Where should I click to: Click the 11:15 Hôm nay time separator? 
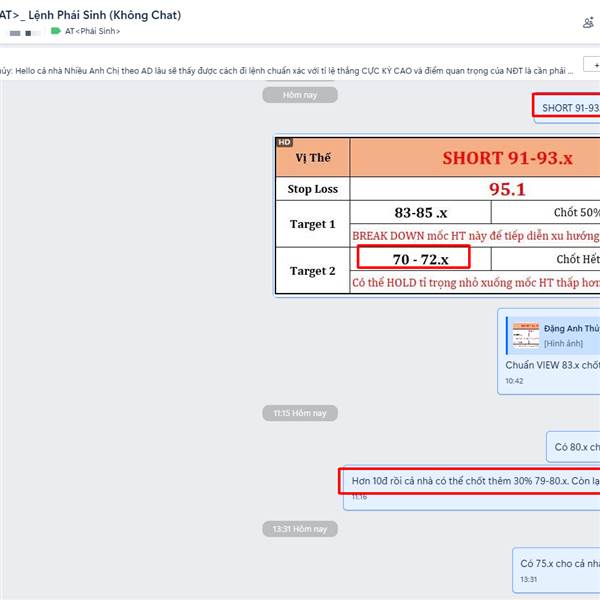[x=300, y=413]
